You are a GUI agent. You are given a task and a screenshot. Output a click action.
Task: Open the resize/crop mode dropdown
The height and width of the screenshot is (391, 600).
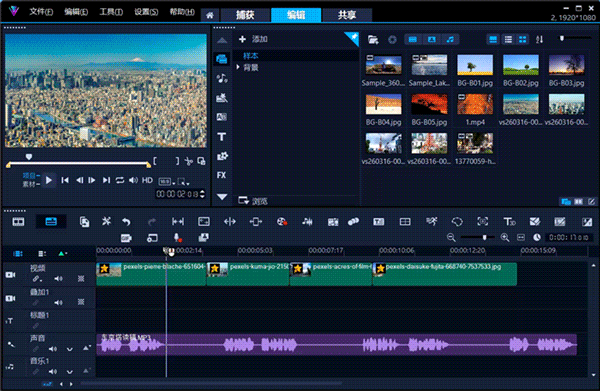point(183,182)
